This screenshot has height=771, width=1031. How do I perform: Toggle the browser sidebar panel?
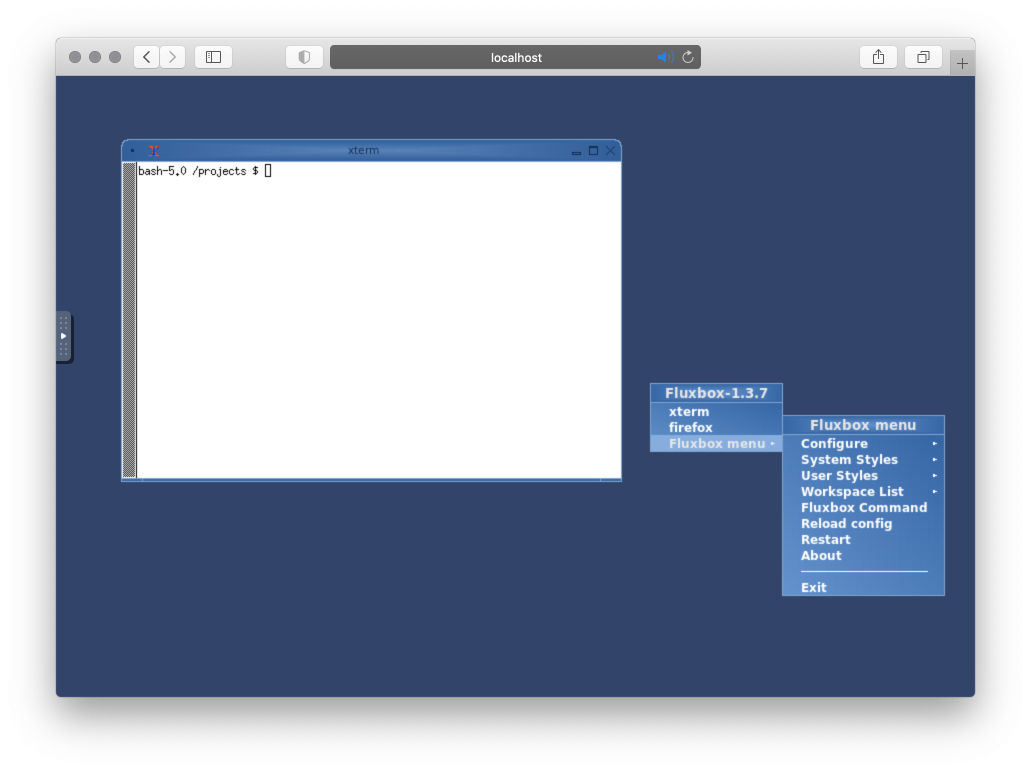coord(212,57)
